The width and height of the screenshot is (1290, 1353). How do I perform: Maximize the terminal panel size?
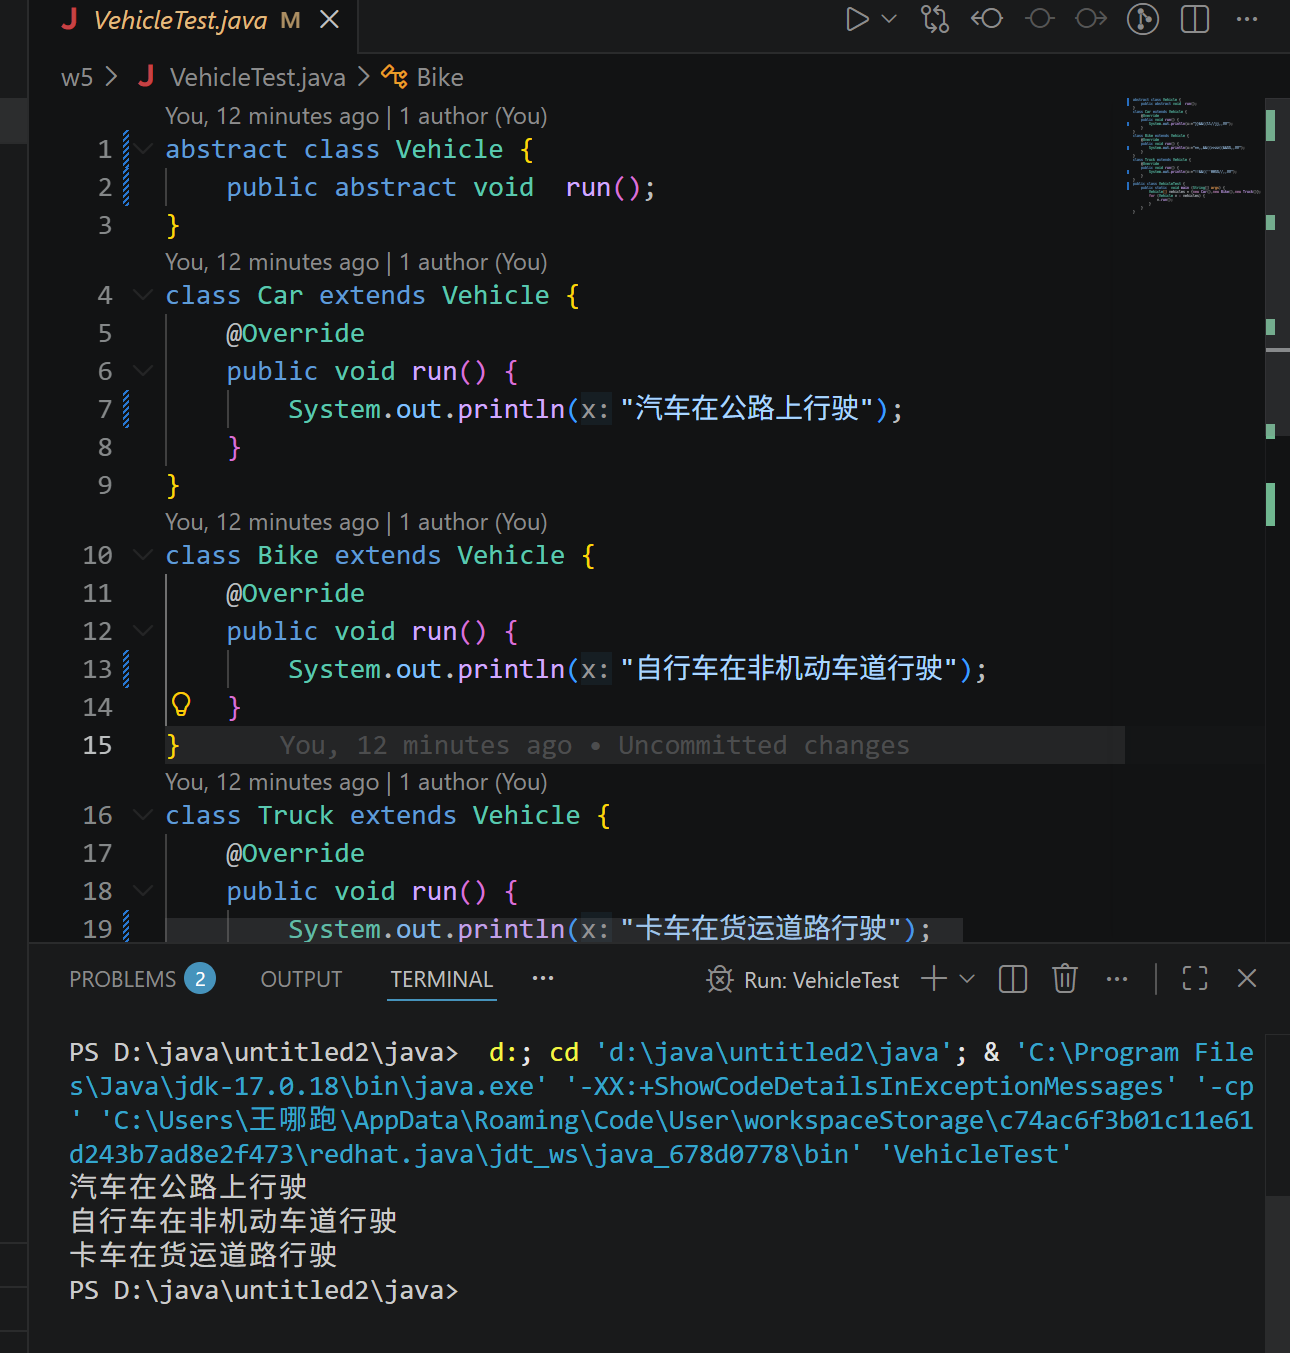[x=1195, y=979]
